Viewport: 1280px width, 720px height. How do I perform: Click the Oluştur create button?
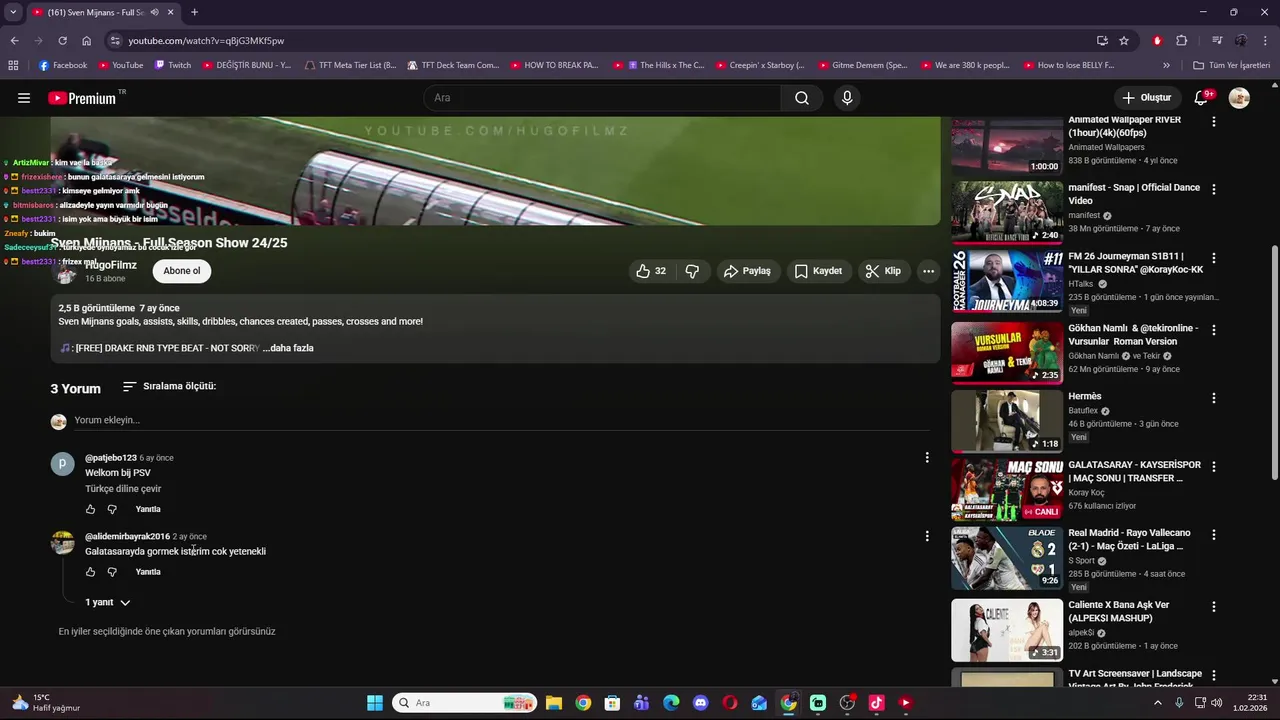[x=1146, y=98]
